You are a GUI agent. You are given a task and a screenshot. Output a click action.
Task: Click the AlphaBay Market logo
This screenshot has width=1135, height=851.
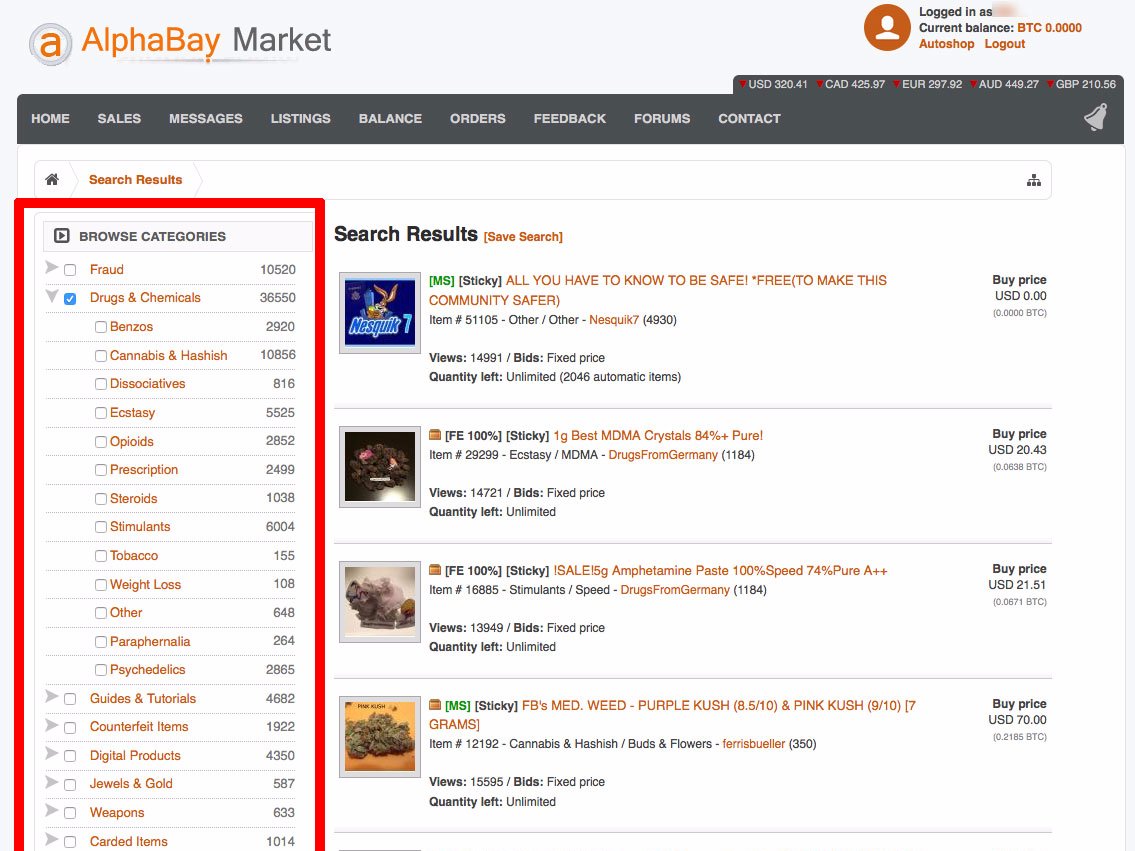pyautogui.click(x=180, y=42)
